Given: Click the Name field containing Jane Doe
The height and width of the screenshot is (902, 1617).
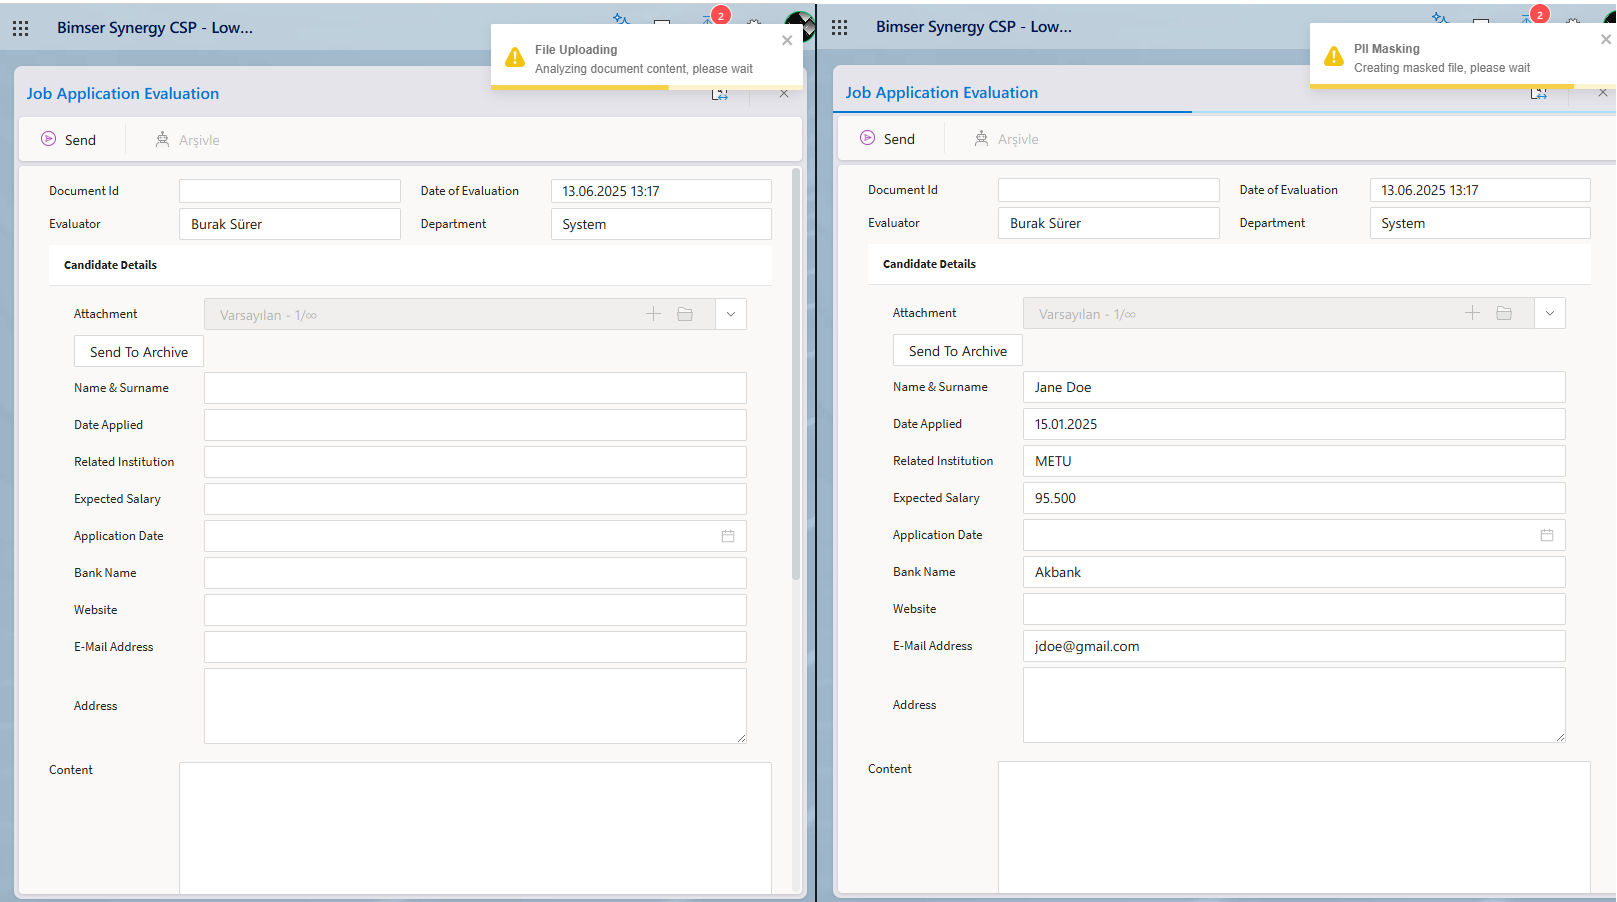Looking at the screenshot, I should 1294,387.
